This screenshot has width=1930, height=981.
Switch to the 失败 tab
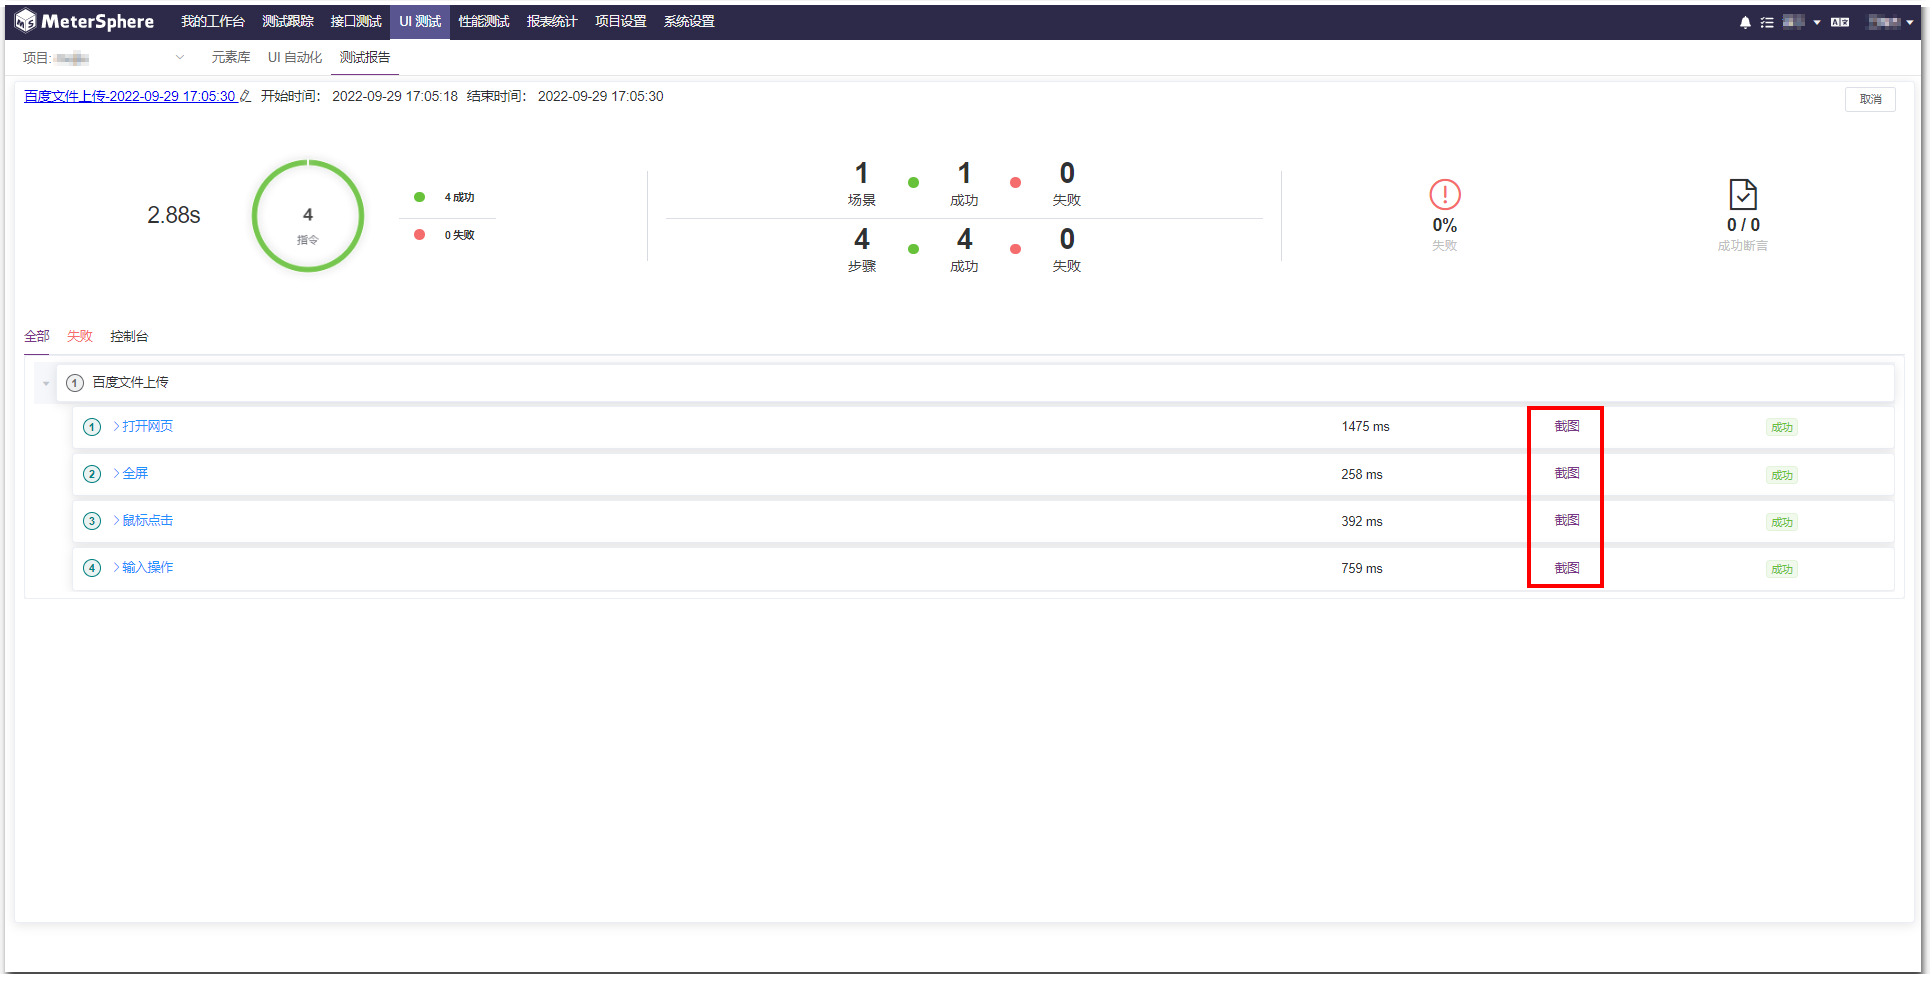click(x=79, y=336)
